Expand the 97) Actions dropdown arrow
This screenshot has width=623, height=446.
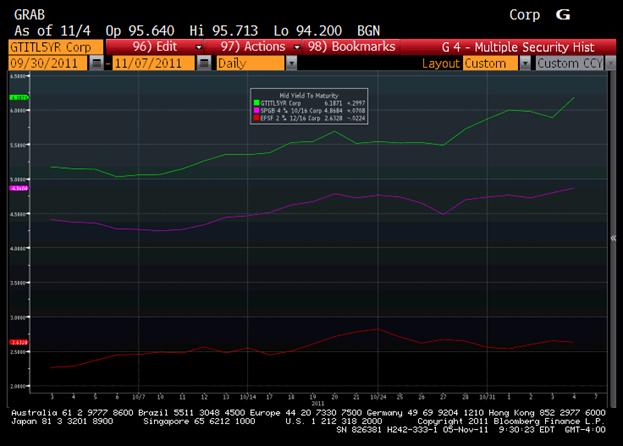click(296, 47)
